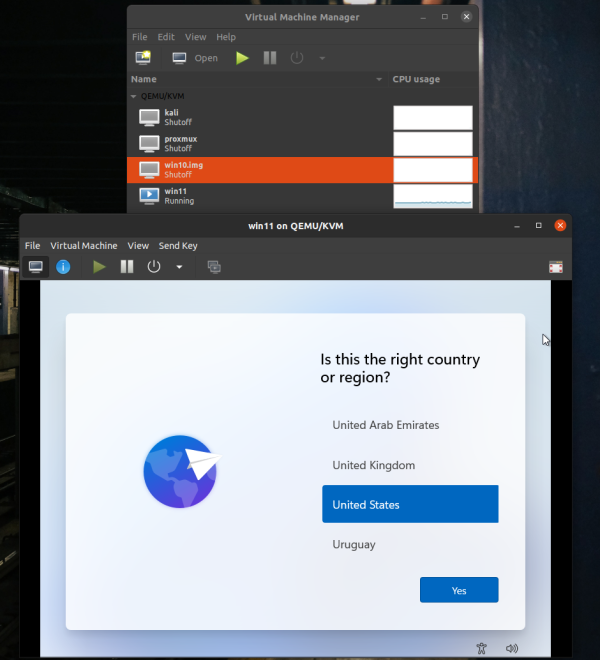
Task: Click the win11 CPU usage graph
Action: click(x=433, y=196)
